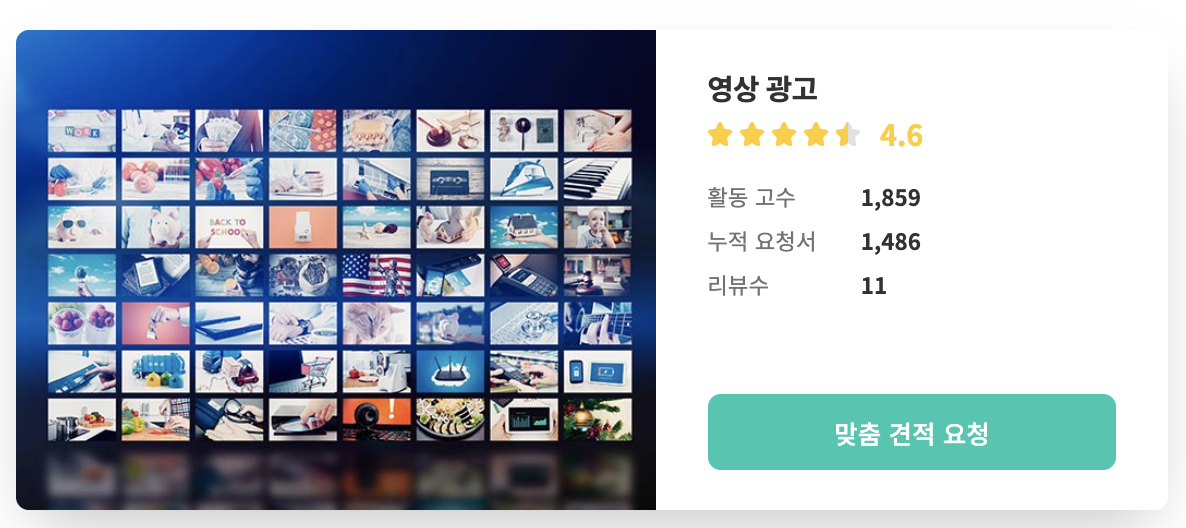Image resolution: width=1186 pixels, height=528 pixels.
Task: Click the fourth yellow rating star
Action: pyautogui.click(x=817, y=135)
